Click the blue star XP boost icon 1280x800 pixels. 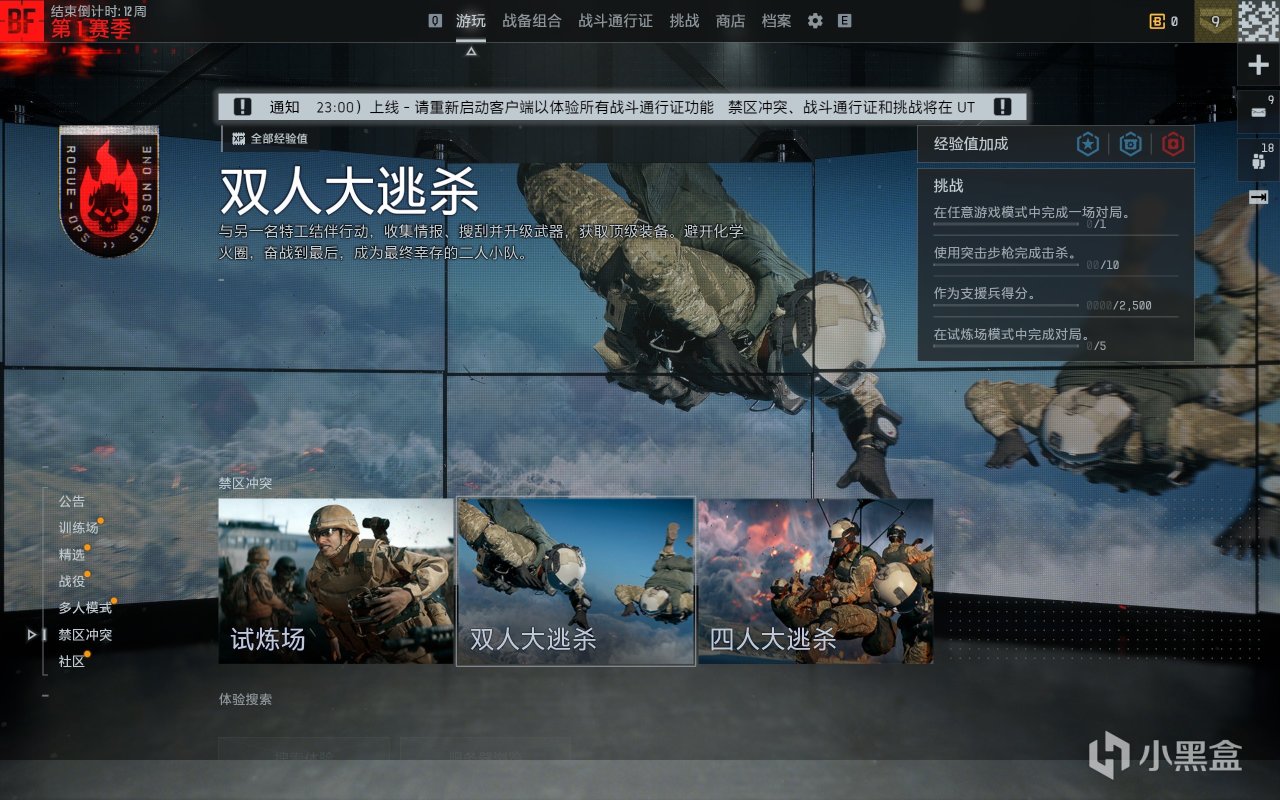tap(1088, 144)
